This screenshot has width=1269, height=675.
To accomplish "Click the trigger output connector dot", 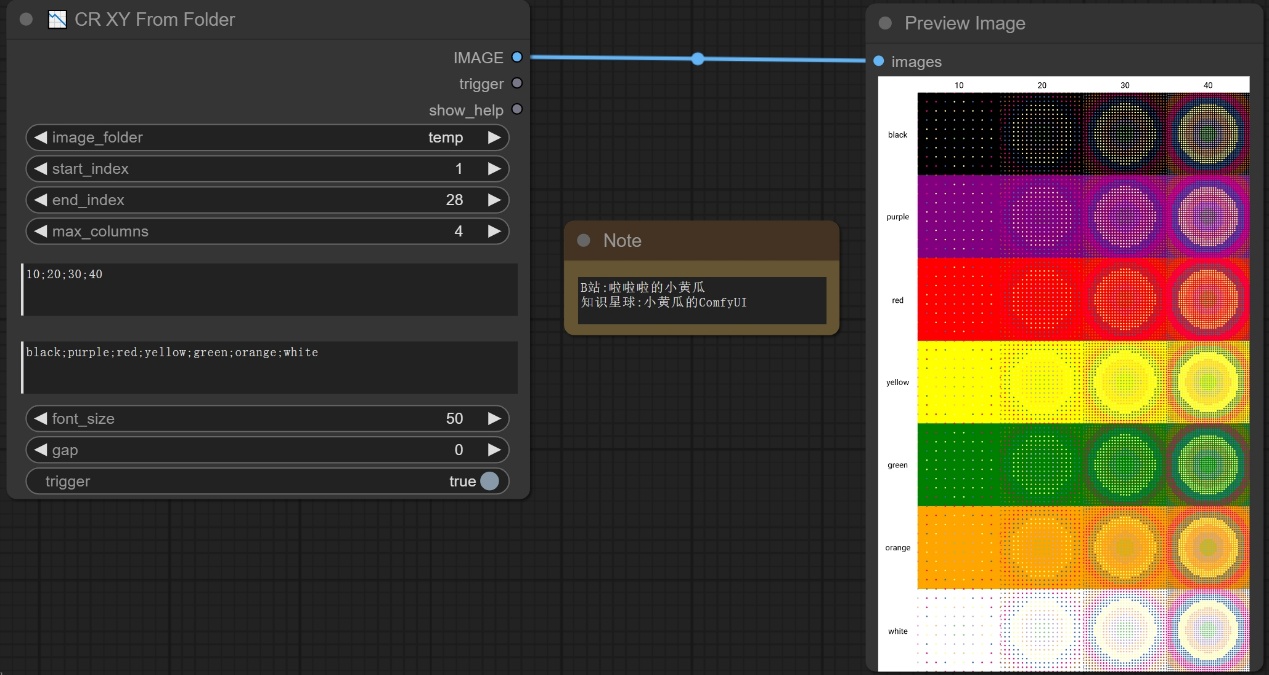I will pyautogui.click(x=517, y=84).
